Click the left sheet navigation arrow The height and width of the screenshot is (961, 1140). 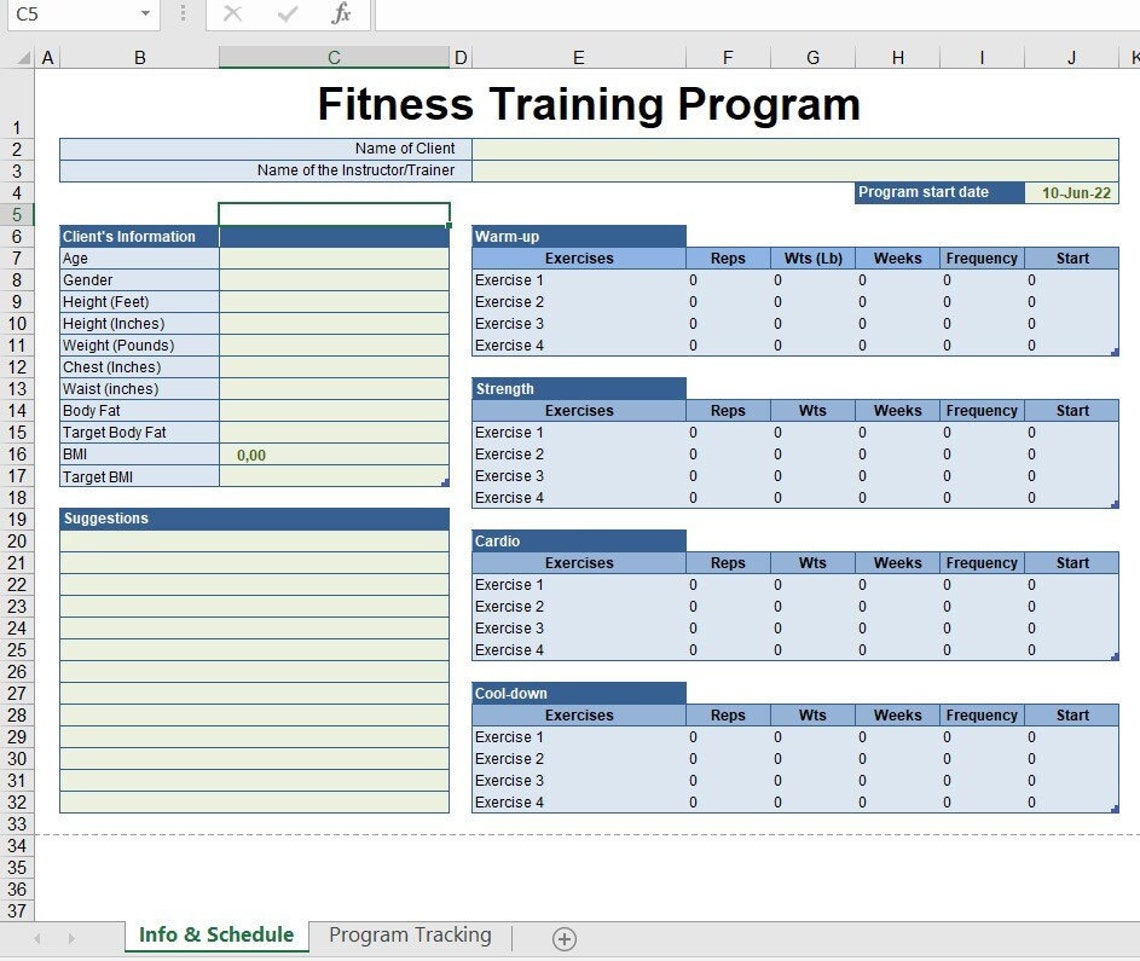coord(37,938)
